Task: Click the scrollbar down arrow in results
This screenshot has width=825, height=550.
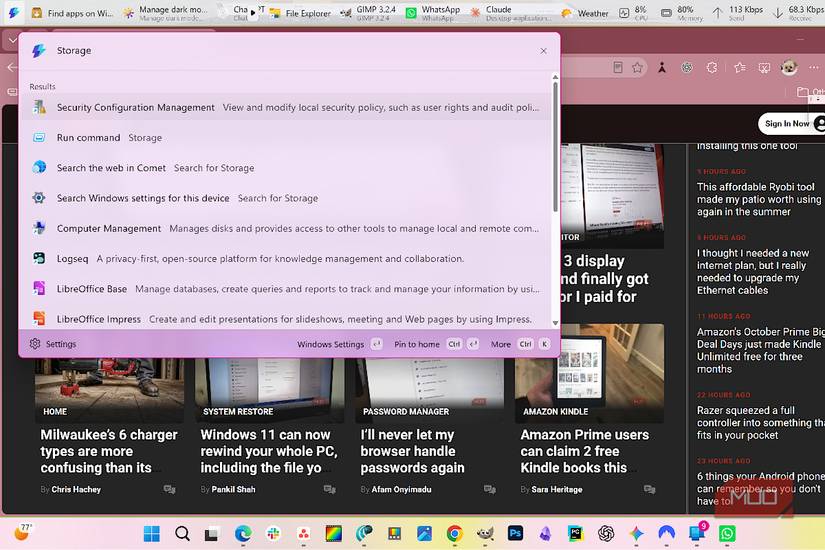Action: tap(555, 323)
